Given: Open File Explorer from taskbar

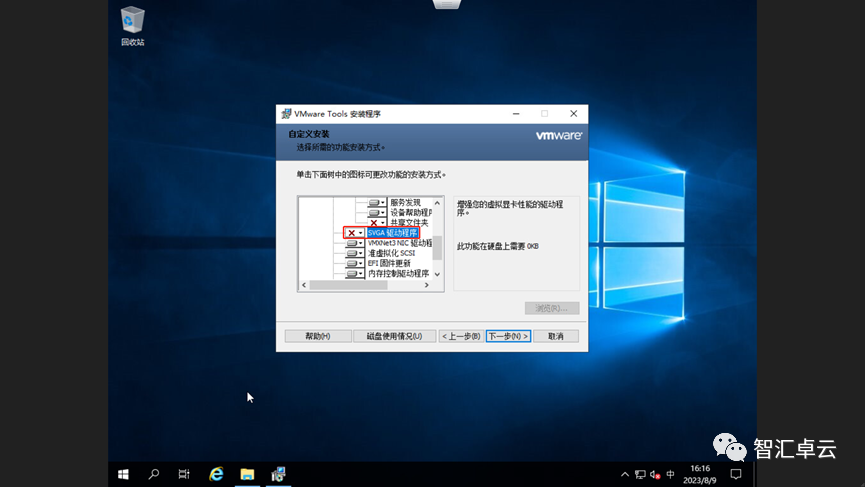Looking at the screenshot, I should click(x=247, y=474).
